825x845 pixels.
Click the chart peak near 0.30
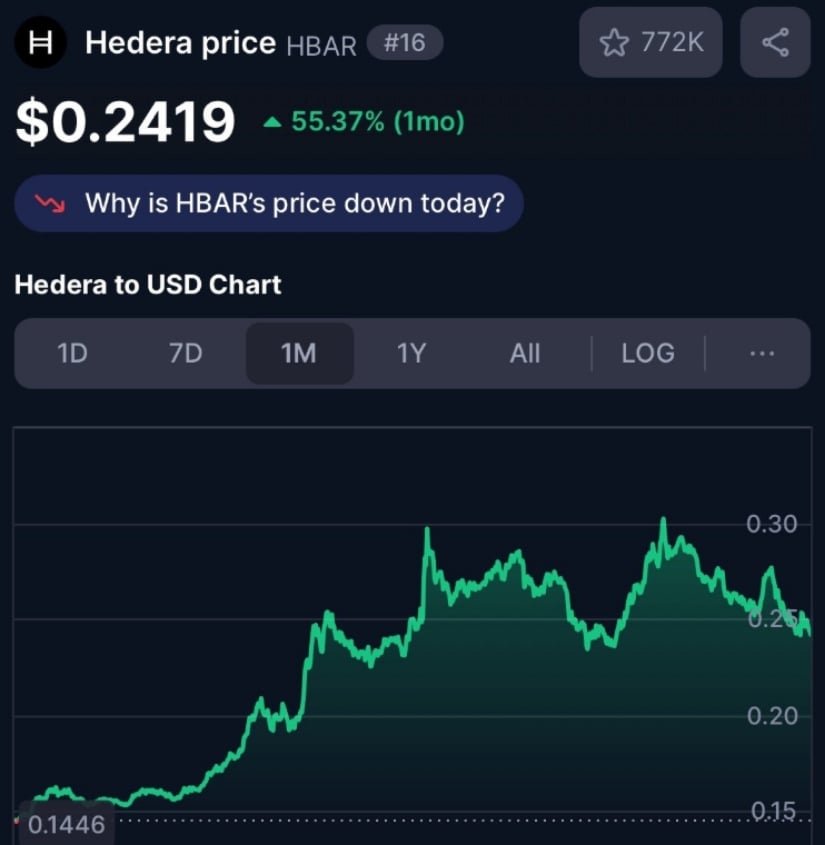[x=663, y=519]
